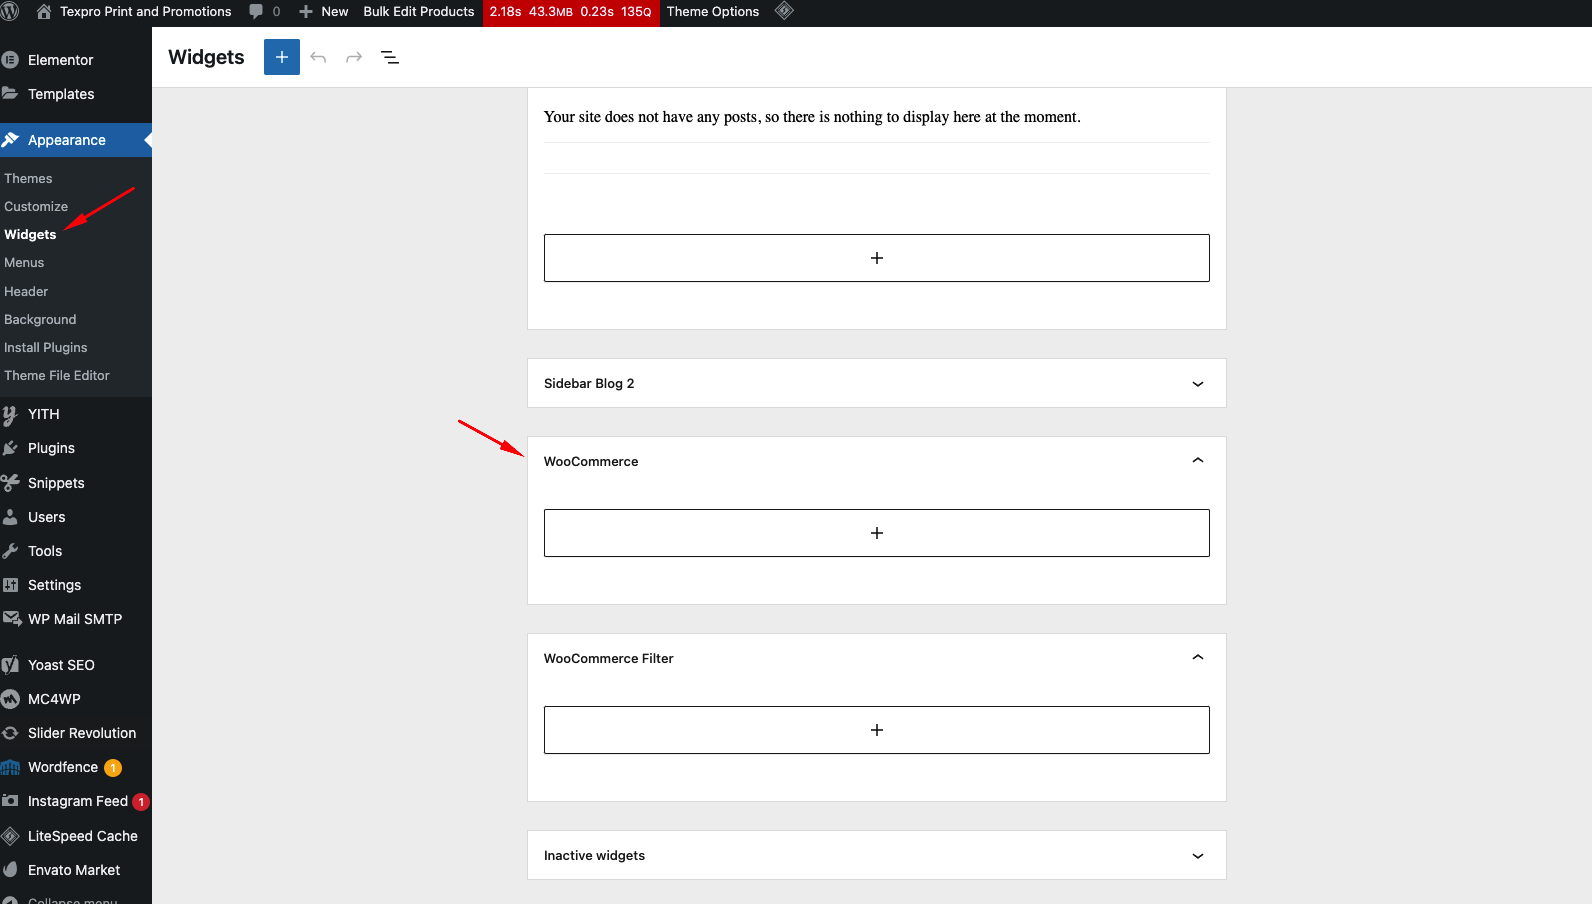Add block to WooCommerce Filter area
1592x904 pixels.
(x=877, y=730)
